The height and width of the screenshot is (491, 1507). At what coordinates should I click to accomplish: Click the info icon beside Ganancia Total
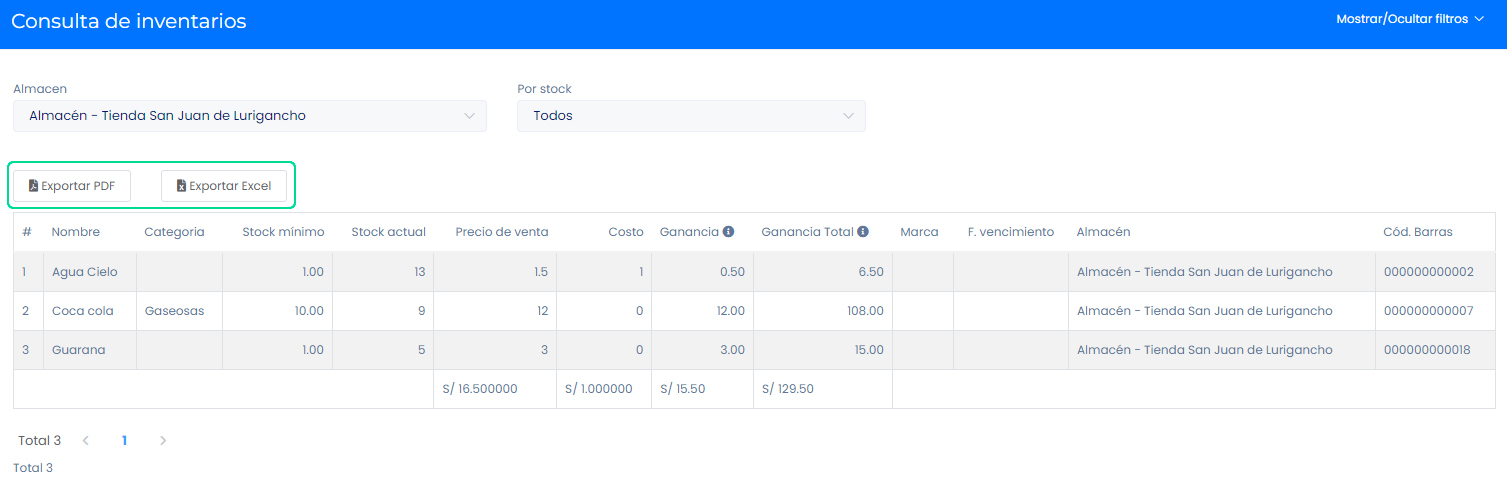coord(863,232)
